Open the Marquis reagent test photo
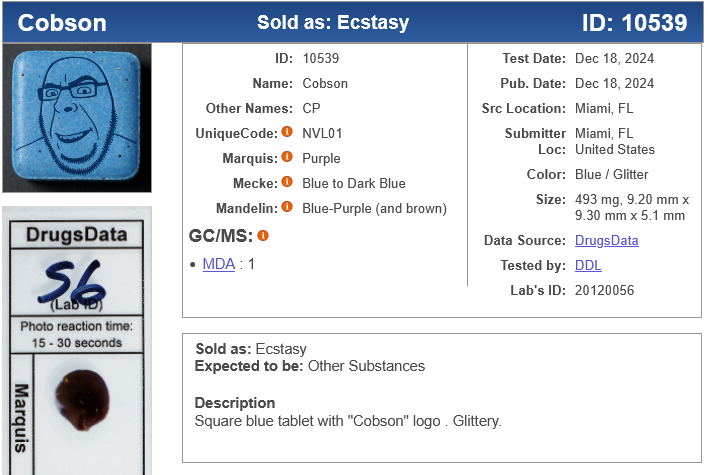The height and width of the screenshot is (475, 708). 77,340
